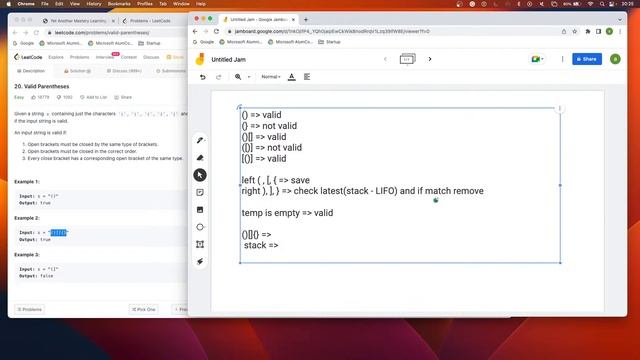Go back in Jamboard browser window
This screenshot has height=360, width=640.
click(x=195, y=31)
